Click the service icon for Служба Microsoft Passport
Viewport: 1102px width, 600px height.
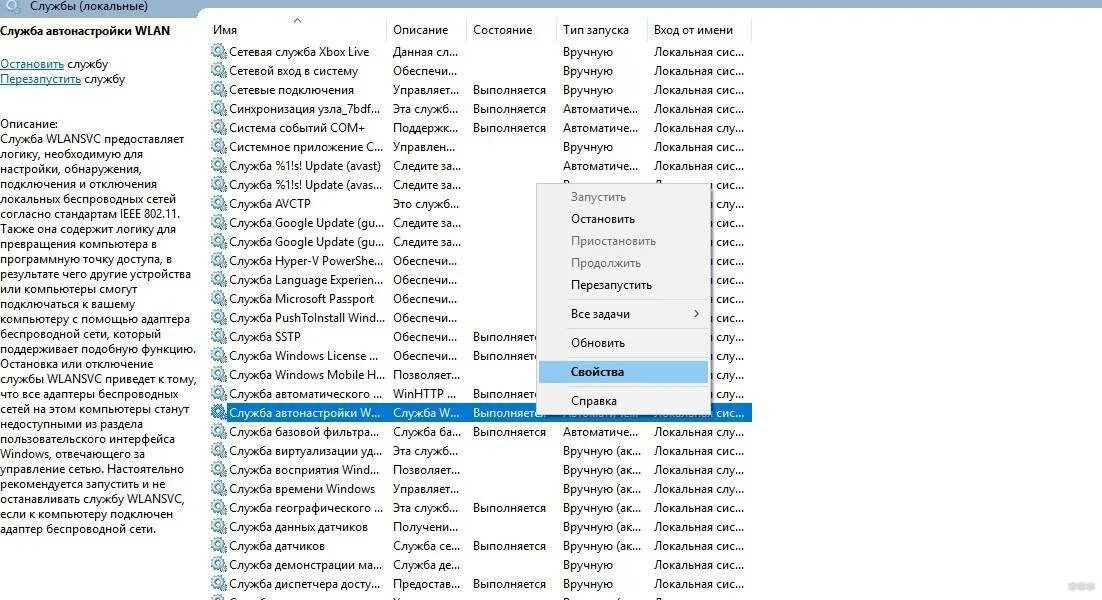217,299
